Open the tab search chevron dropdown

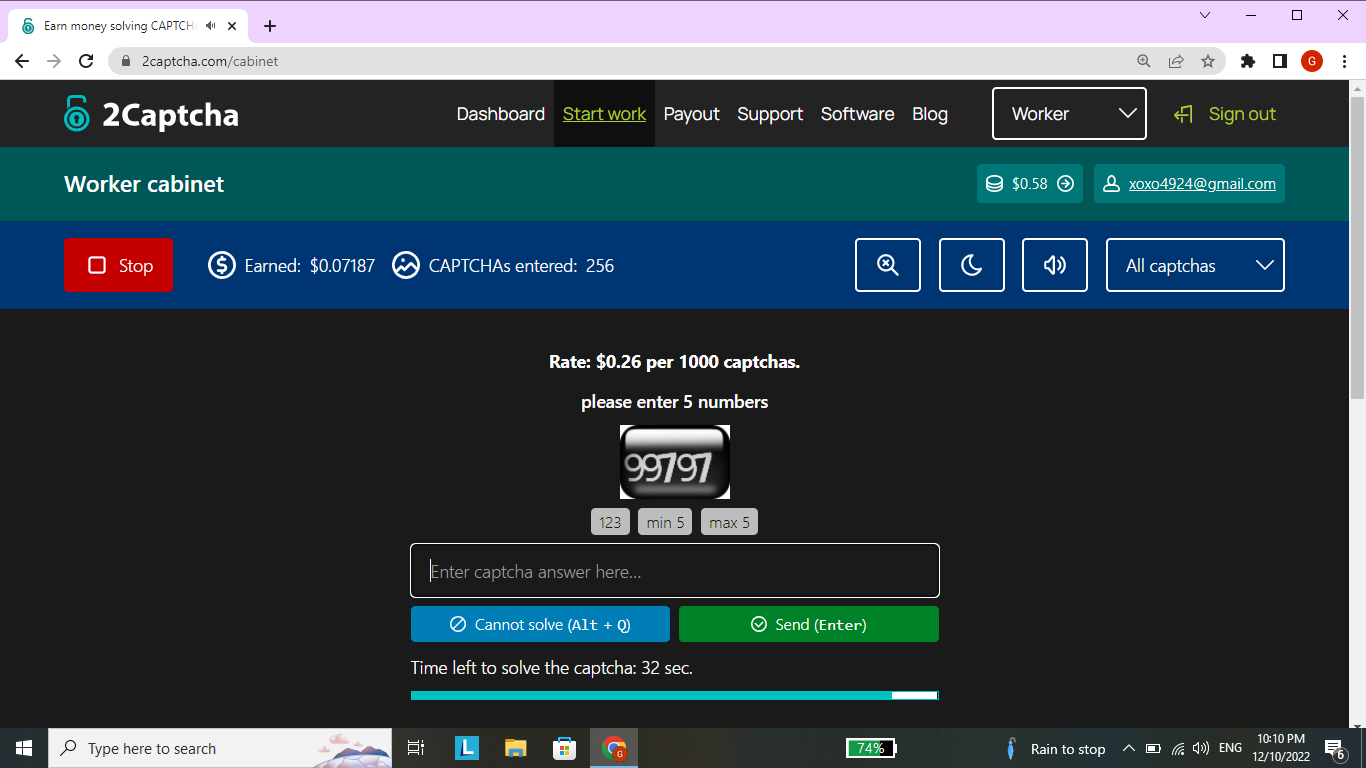point(1205,15)
